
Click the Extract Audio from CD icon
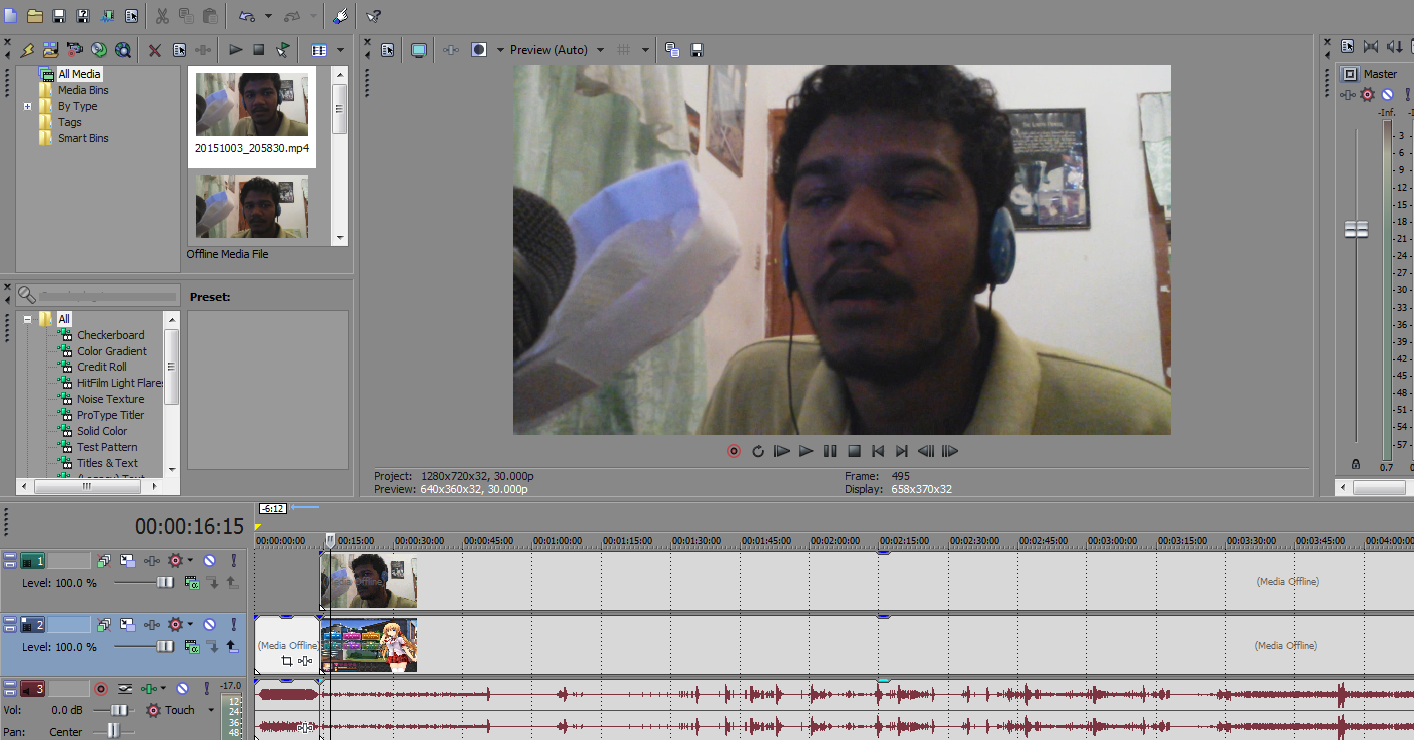click(x=99, y=49)
